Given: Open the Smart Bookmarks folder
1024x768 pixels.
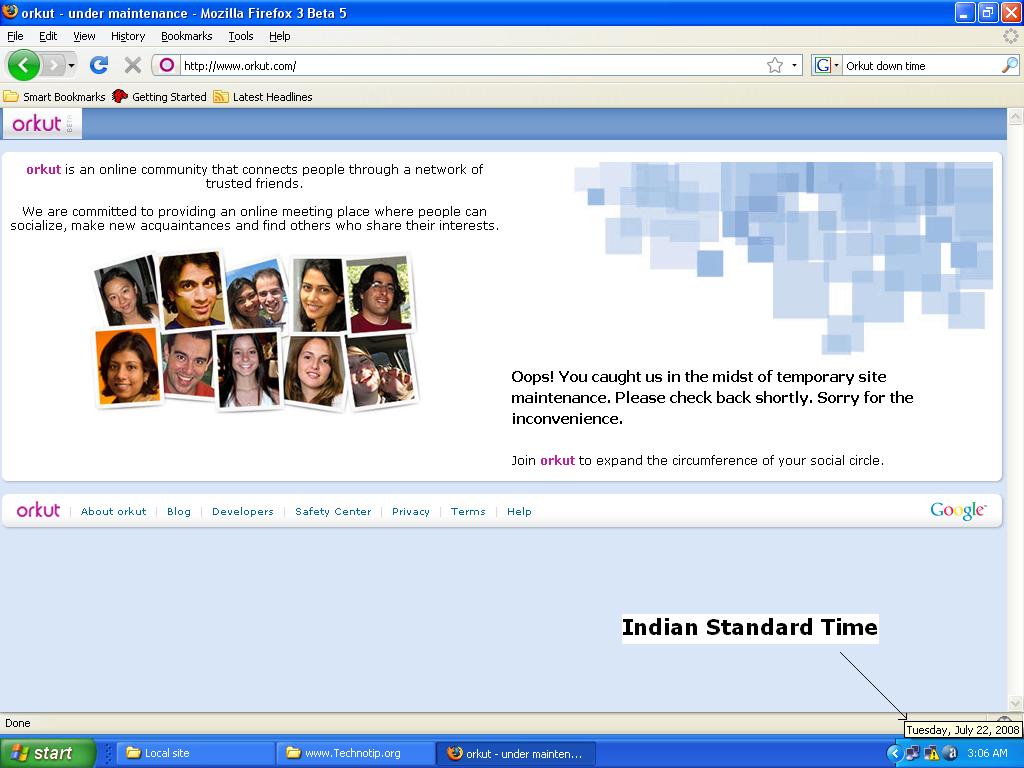Looking at the screenshot, I should coord(54,97).
